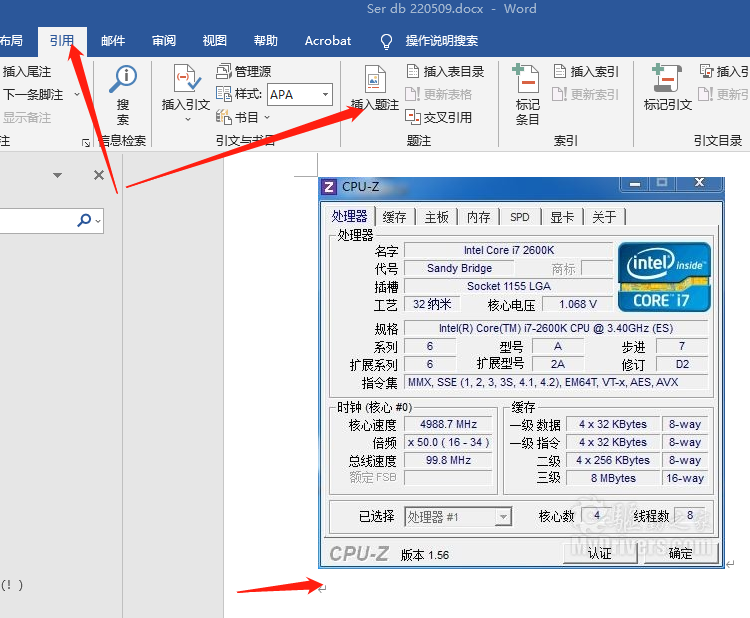The height and width of the screenshot is (618, 750).
Task: Place cursor at paragraph mark below image
Action: click(322, 588)
